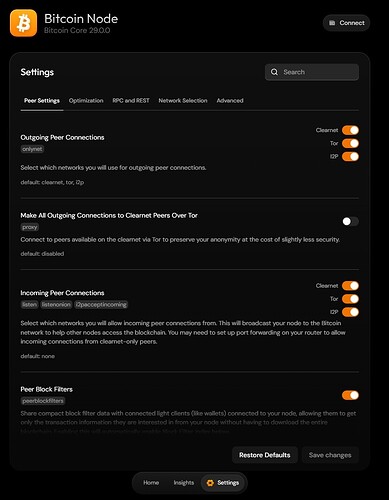Enable outgoing connections over Tor proxy
389x500 pixels.
[x=350, y=221]
